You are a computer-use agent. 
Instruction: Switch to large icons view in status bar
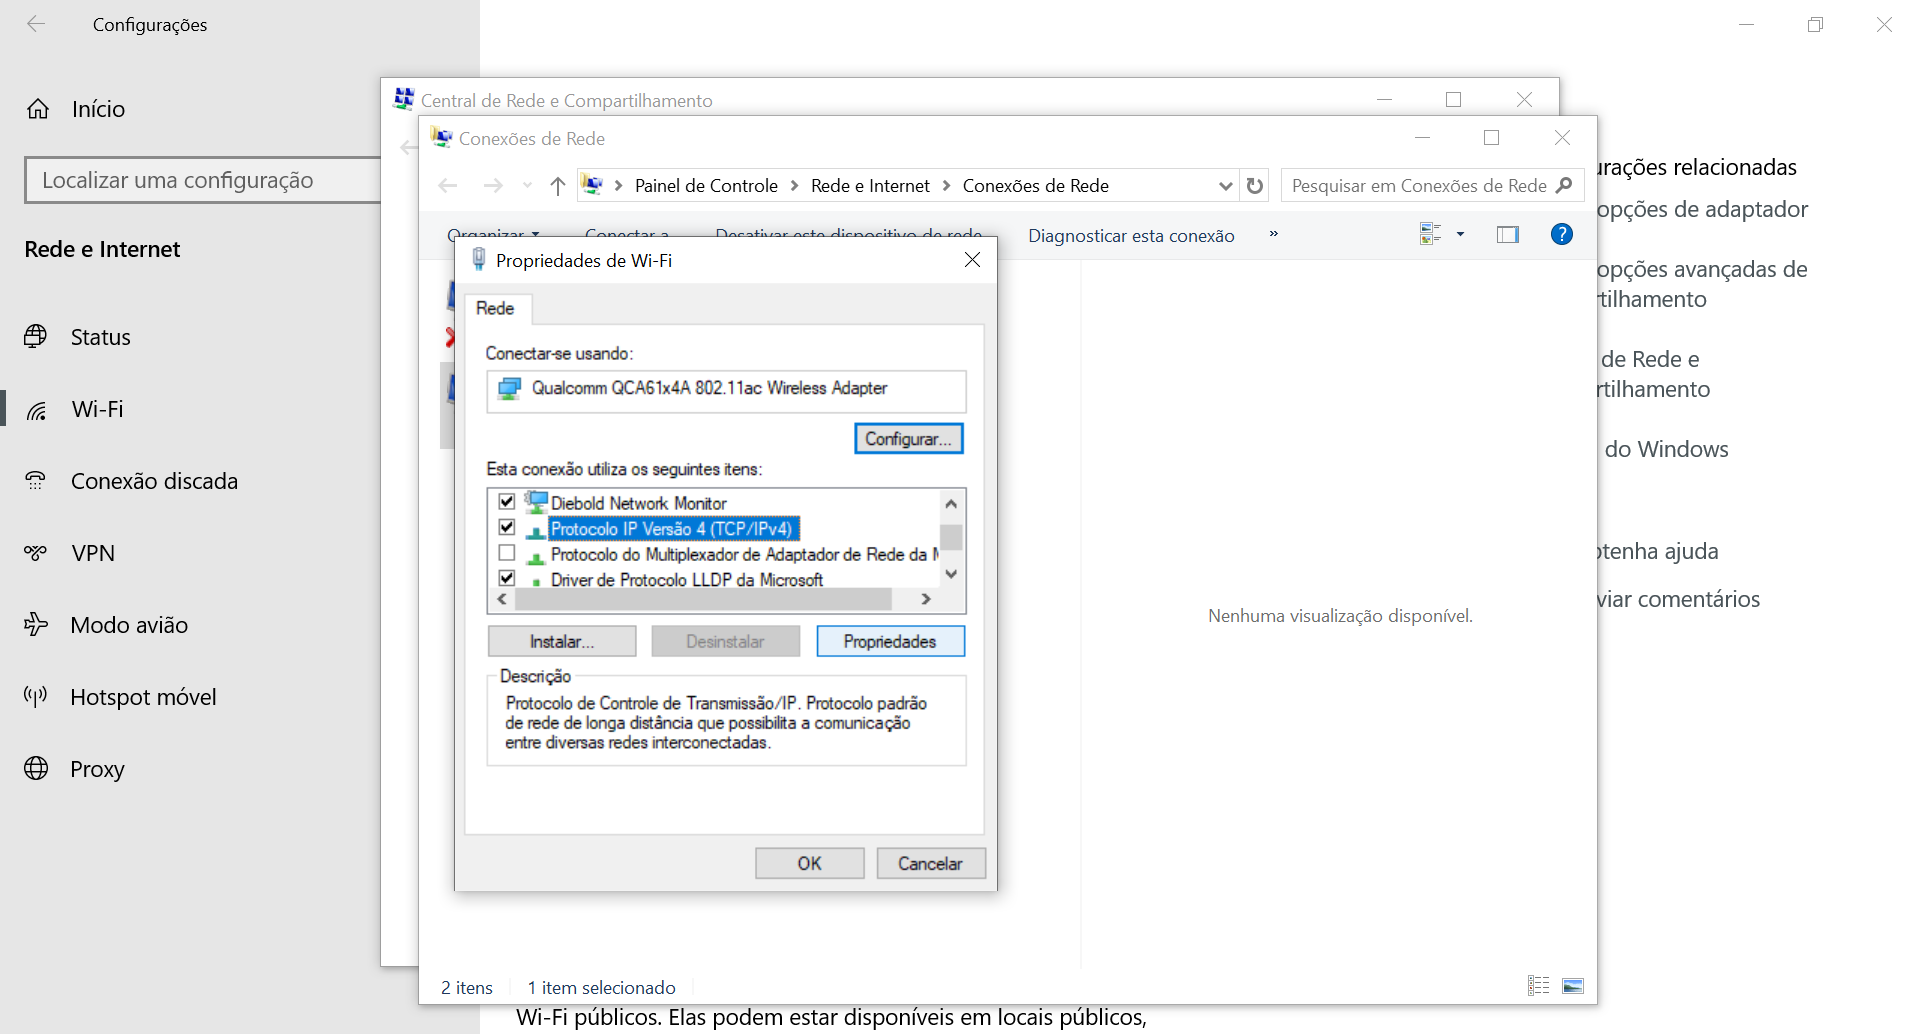pyautogui.click(x=1573, y=986)
